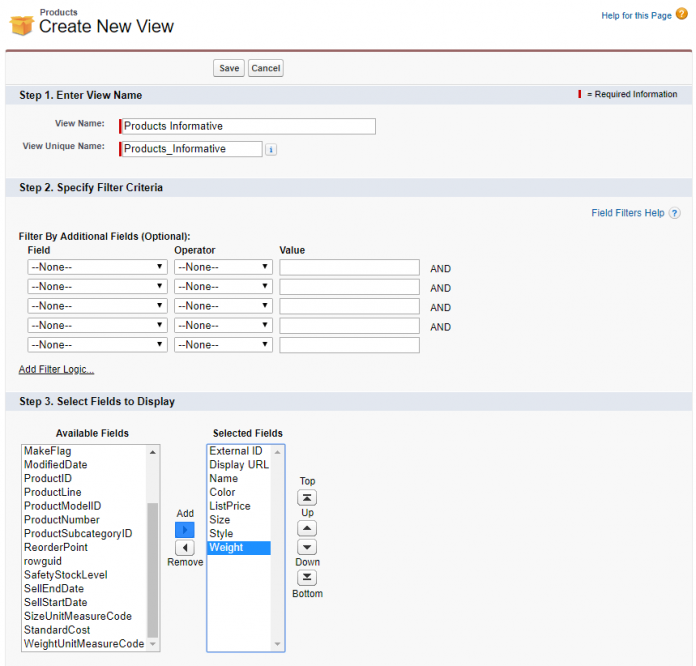Move selected field Up
The width and height of the screenshot is (696, 666).
pyautogui.click(x=308, y=528)
